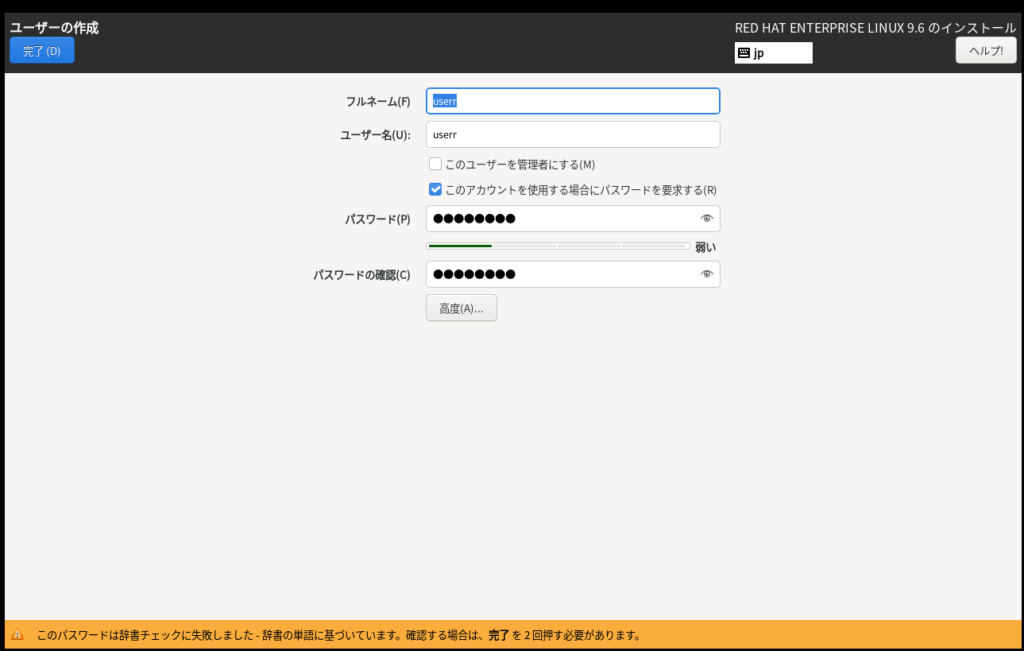Viewport: 1024px width, 651px height.
Task: Reveal password using eye icon in パスワード field
Action: pos(707,218)
